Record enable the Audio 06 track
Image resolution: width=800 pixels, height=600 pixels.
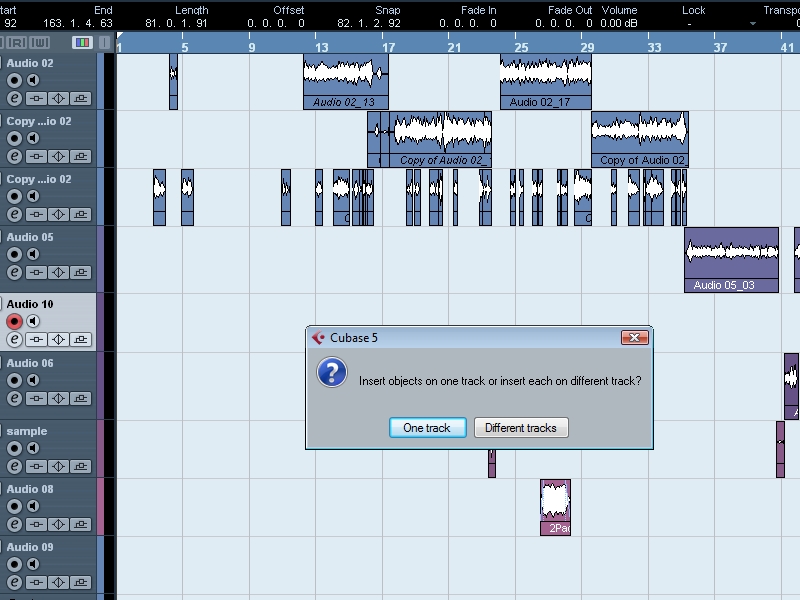[x=14, y=380]
